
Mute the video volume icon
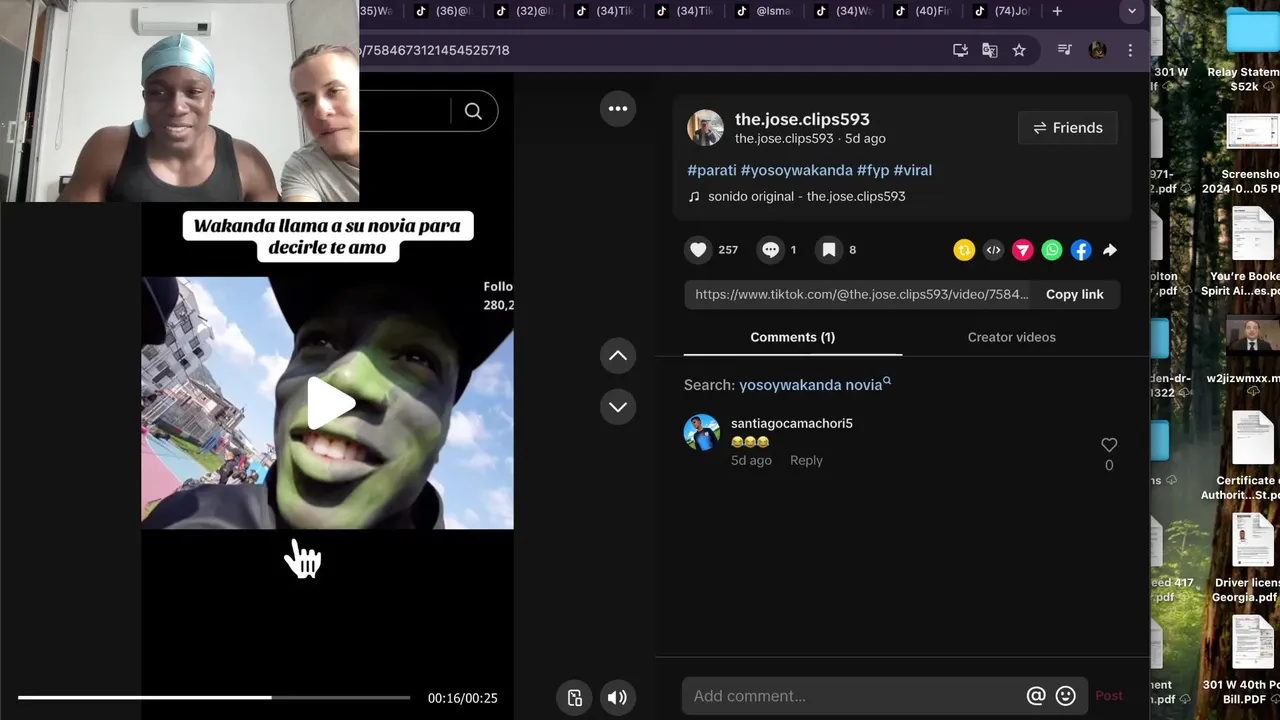(617, 698)
